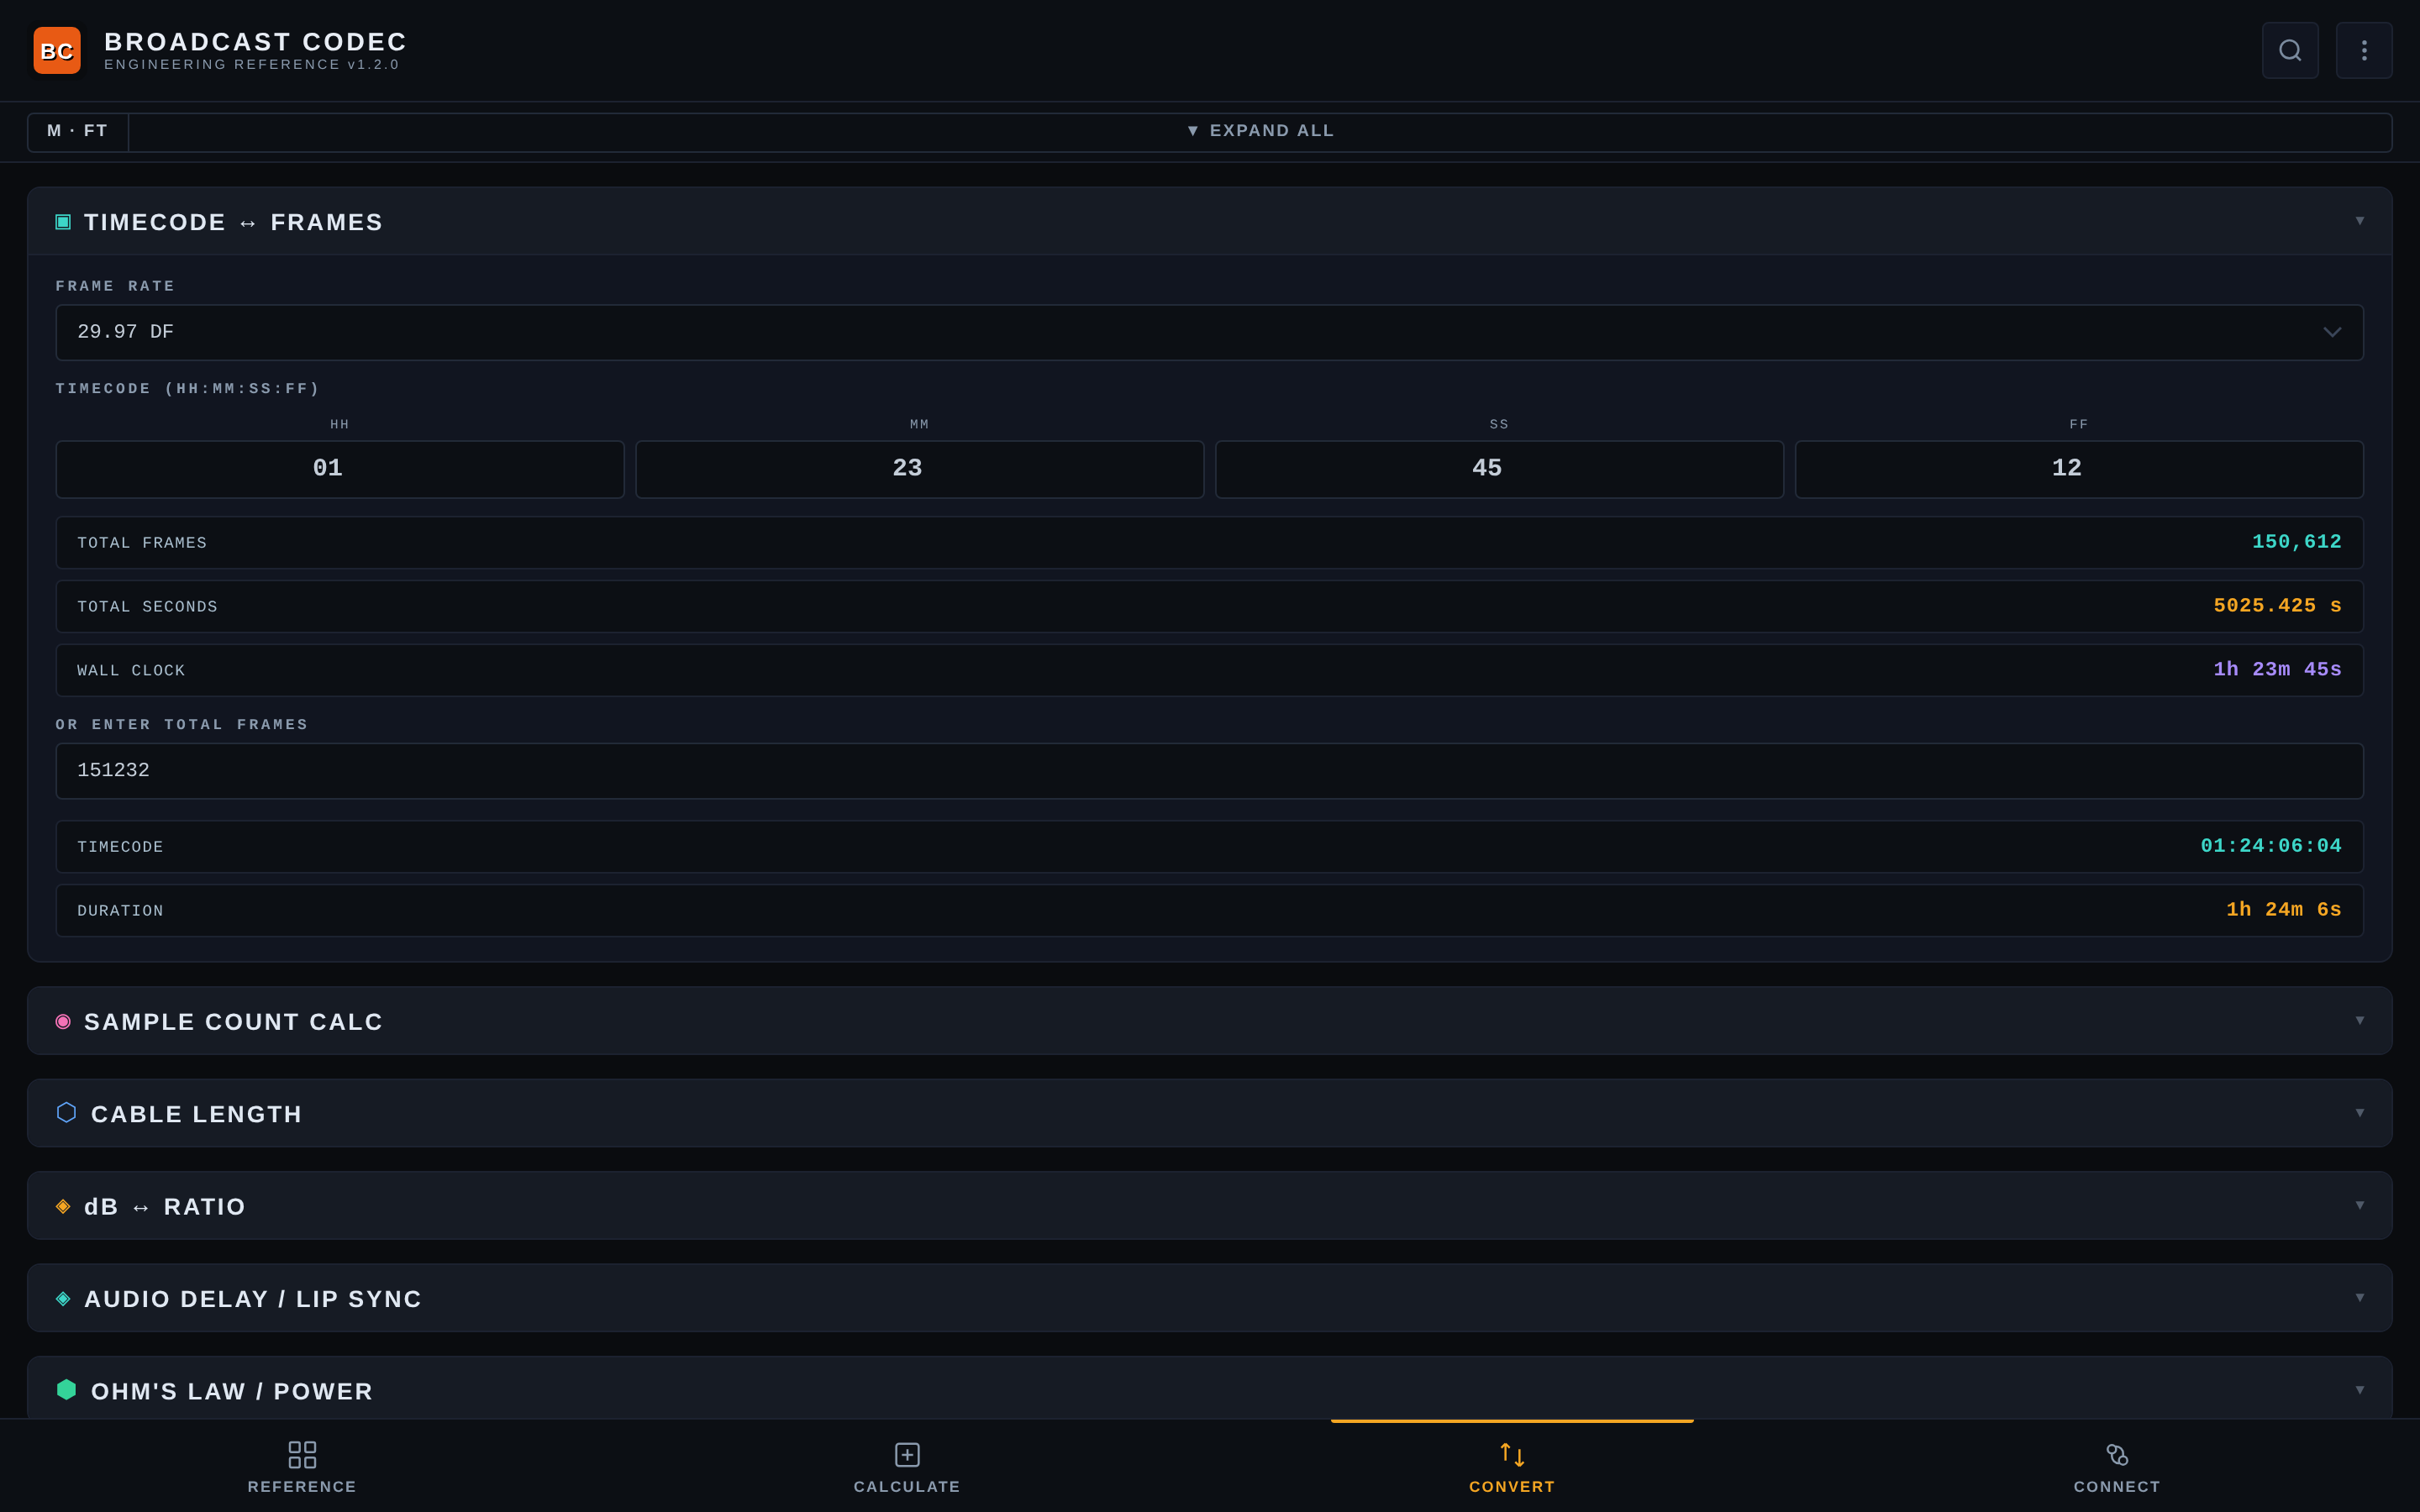
Task: Click the Convert arrows icon
Action: click(x=1512, y=1454)
